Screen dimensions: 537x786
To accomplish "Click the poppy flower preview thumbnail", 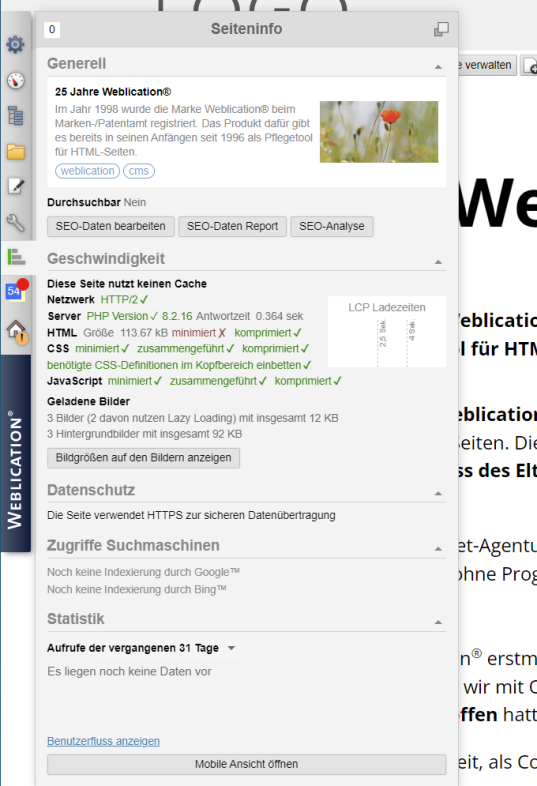I will coord(379,132).
